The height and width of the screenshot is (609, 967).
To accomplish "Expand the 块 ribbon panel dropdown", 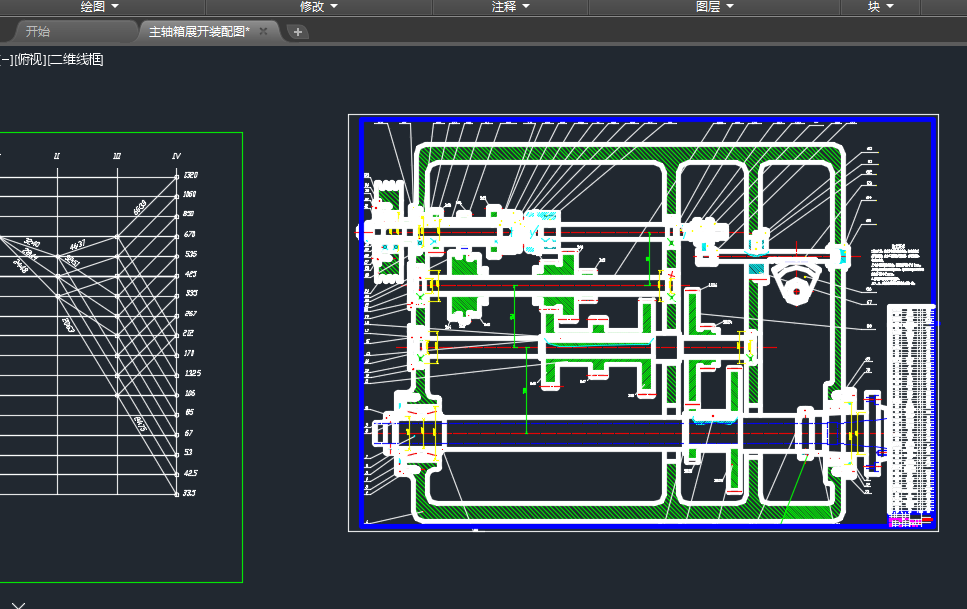I will tap(881, 6).
